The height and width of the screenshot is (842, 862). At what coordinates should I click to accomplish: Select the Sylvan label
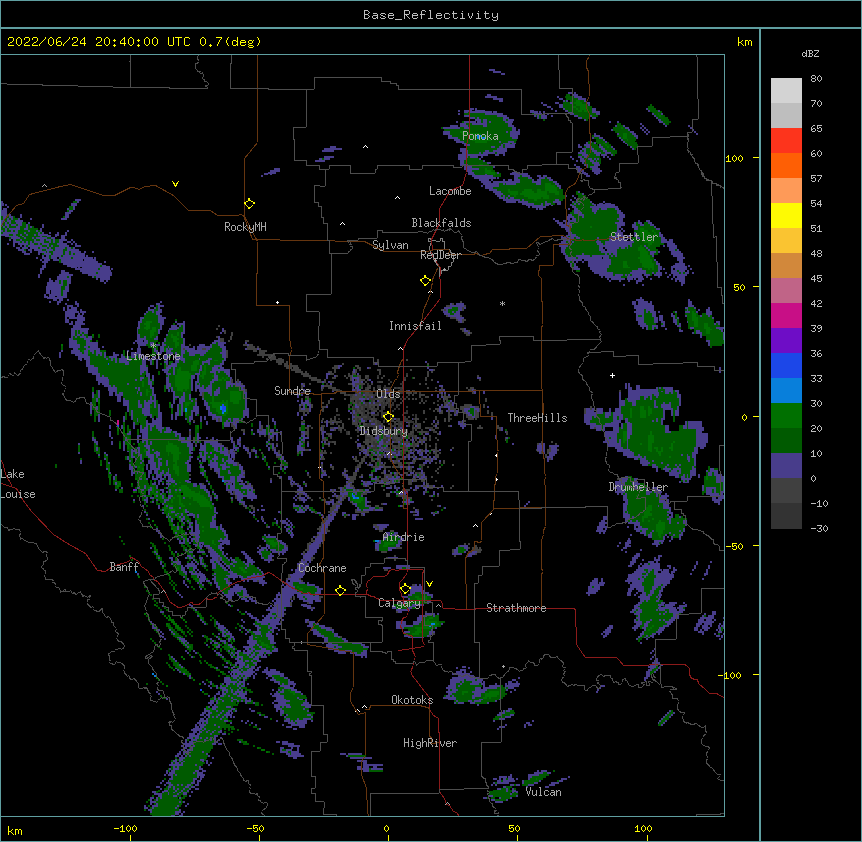[x=390, y=245]
